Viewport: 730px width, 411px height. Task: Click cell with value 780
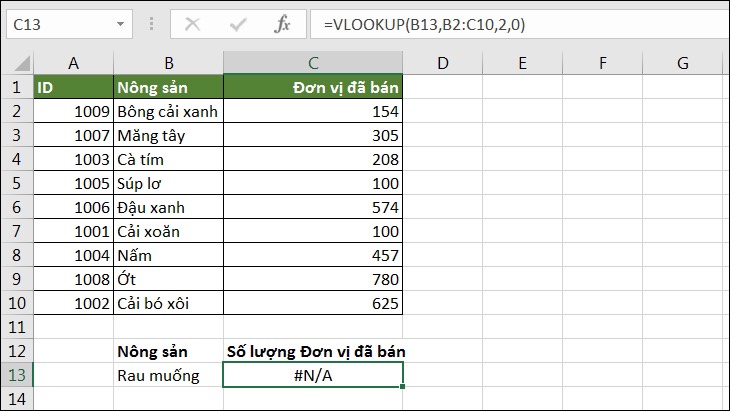[313, 279]
